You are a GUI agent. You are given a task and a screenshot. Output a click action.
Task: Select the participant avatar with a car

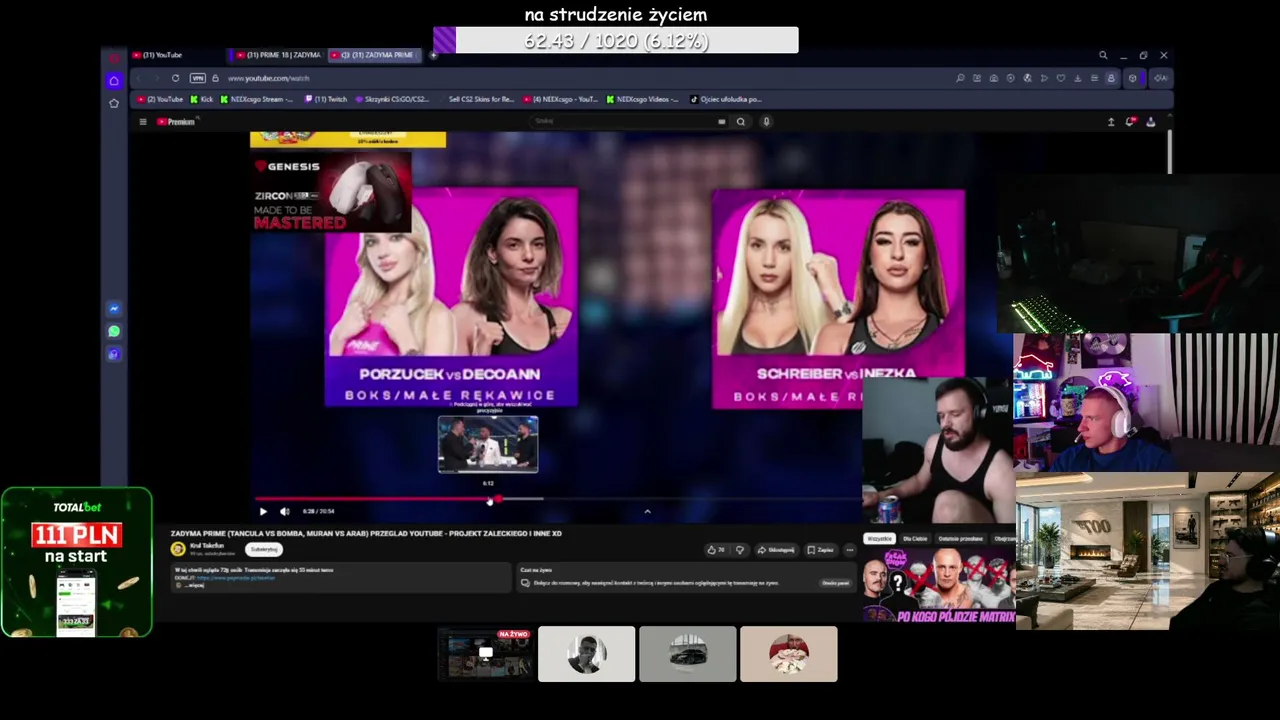pos(688,654)
